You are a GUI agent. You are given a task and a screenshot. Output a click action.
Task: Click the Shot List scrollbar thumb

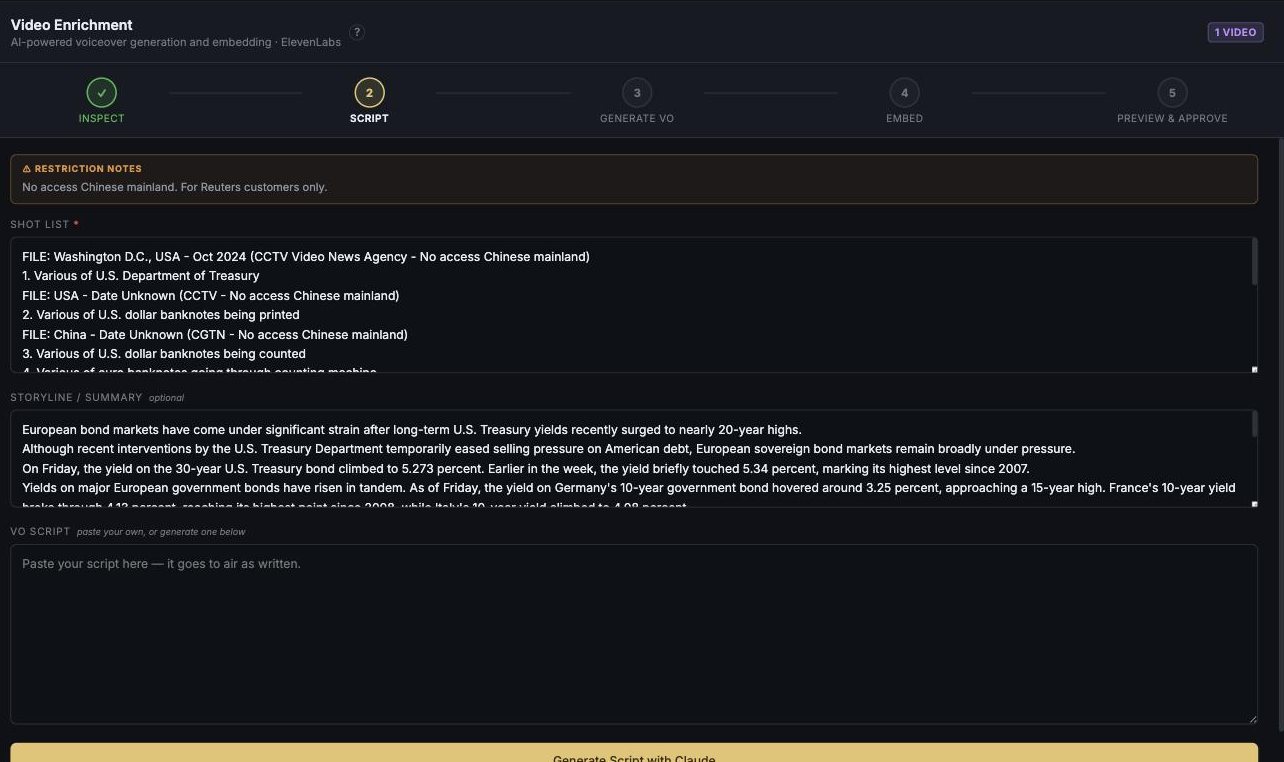tap(1254, 262)
